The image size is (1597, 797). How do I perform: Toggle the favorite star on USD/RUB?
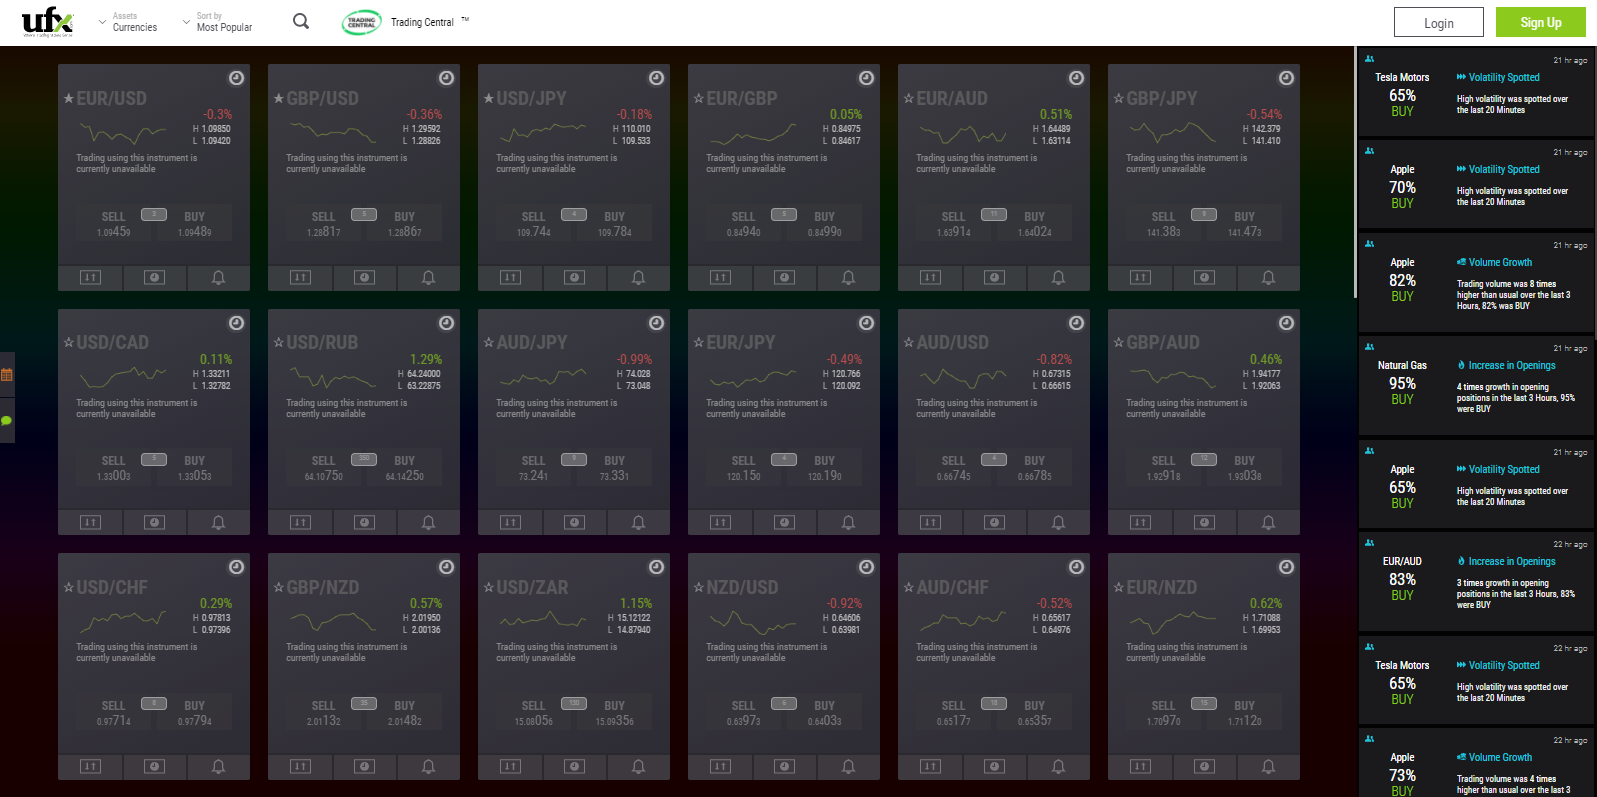pyautogui.click(x=278, y=342)
